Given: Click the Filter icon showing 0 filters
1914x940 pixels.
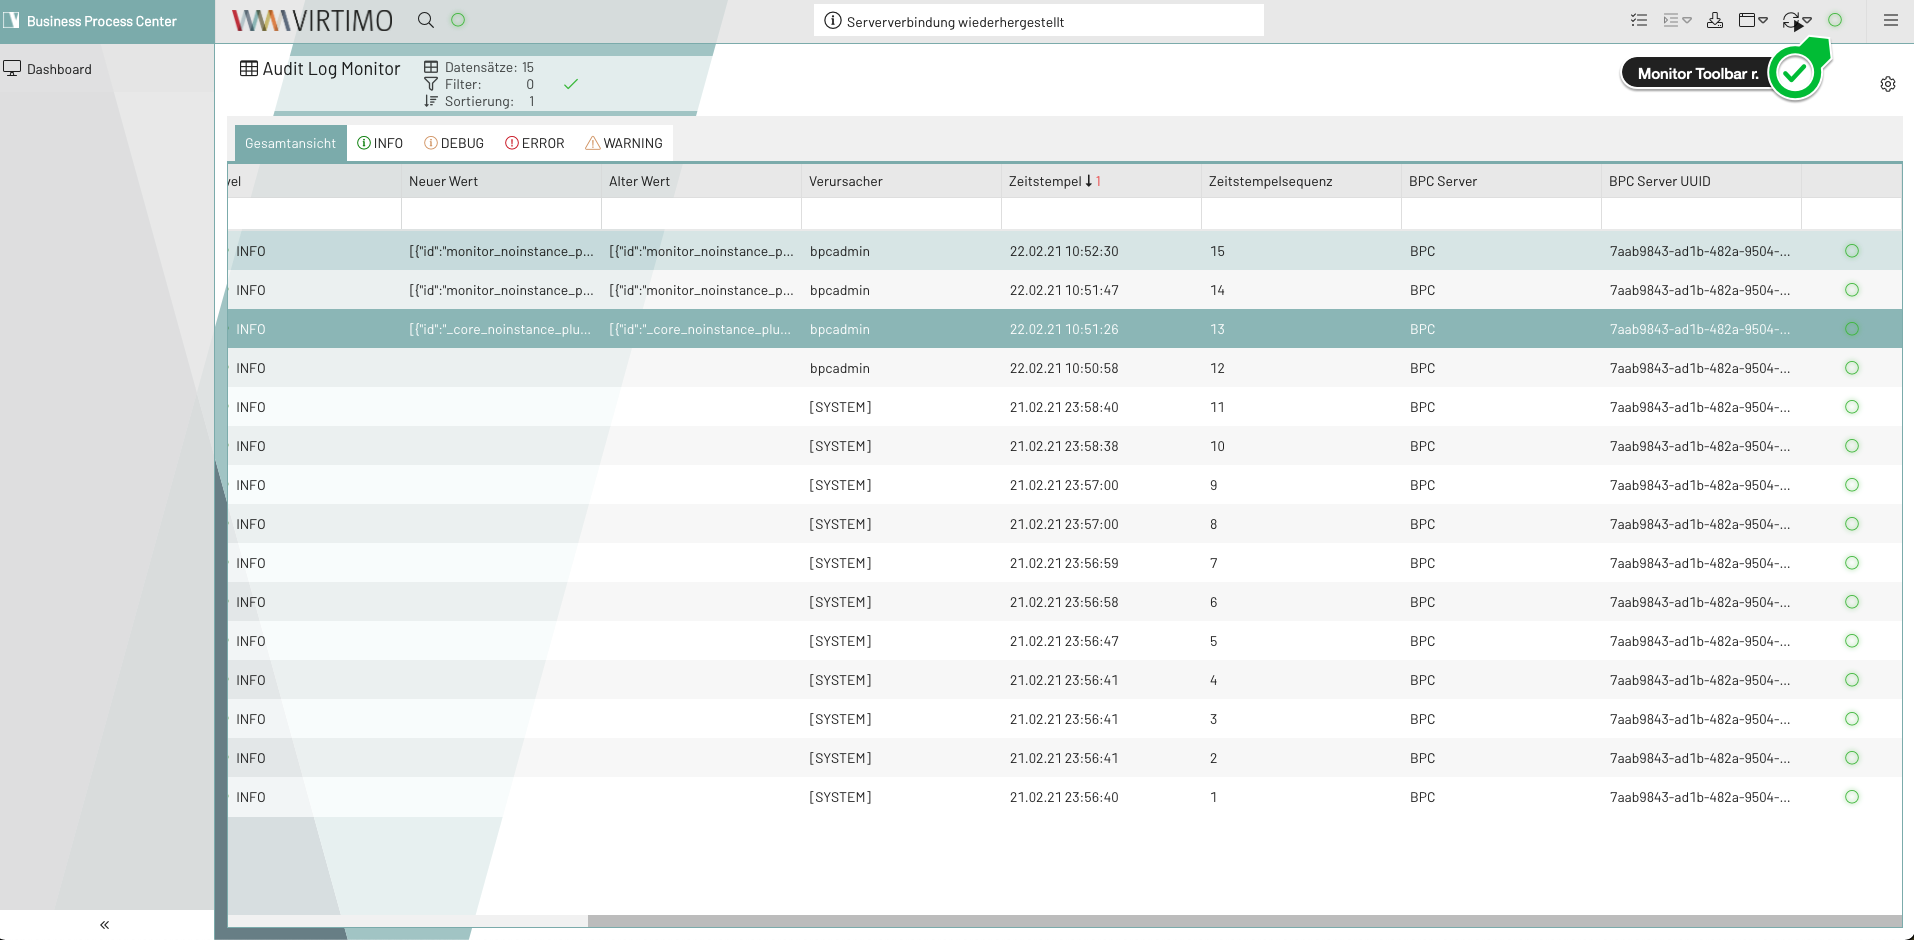Looking at the screenshot, I should click(431, 84).
